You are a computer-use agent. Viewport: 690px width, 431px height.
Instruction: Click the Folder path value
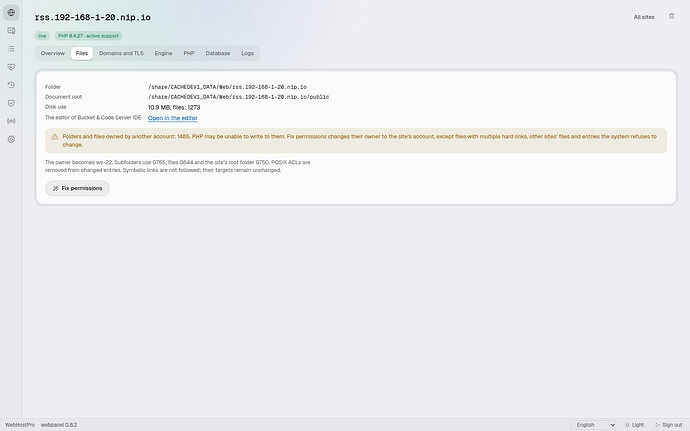228,87
